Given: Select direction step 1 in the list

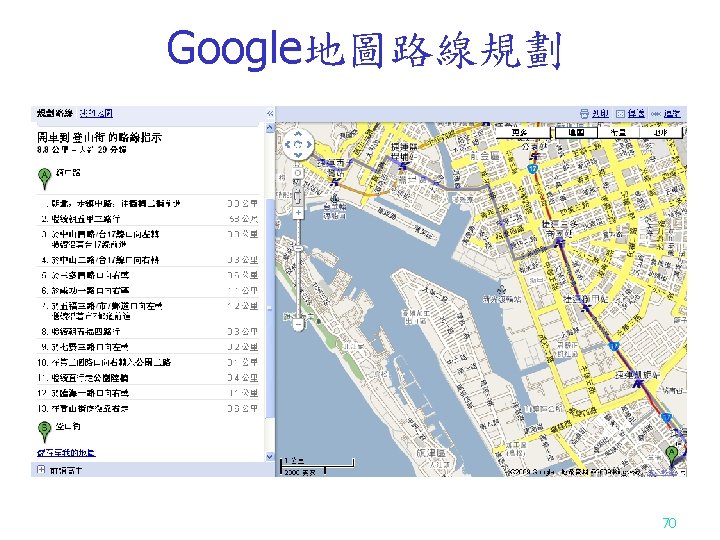Looking at the screenshot, I should 147,203.
